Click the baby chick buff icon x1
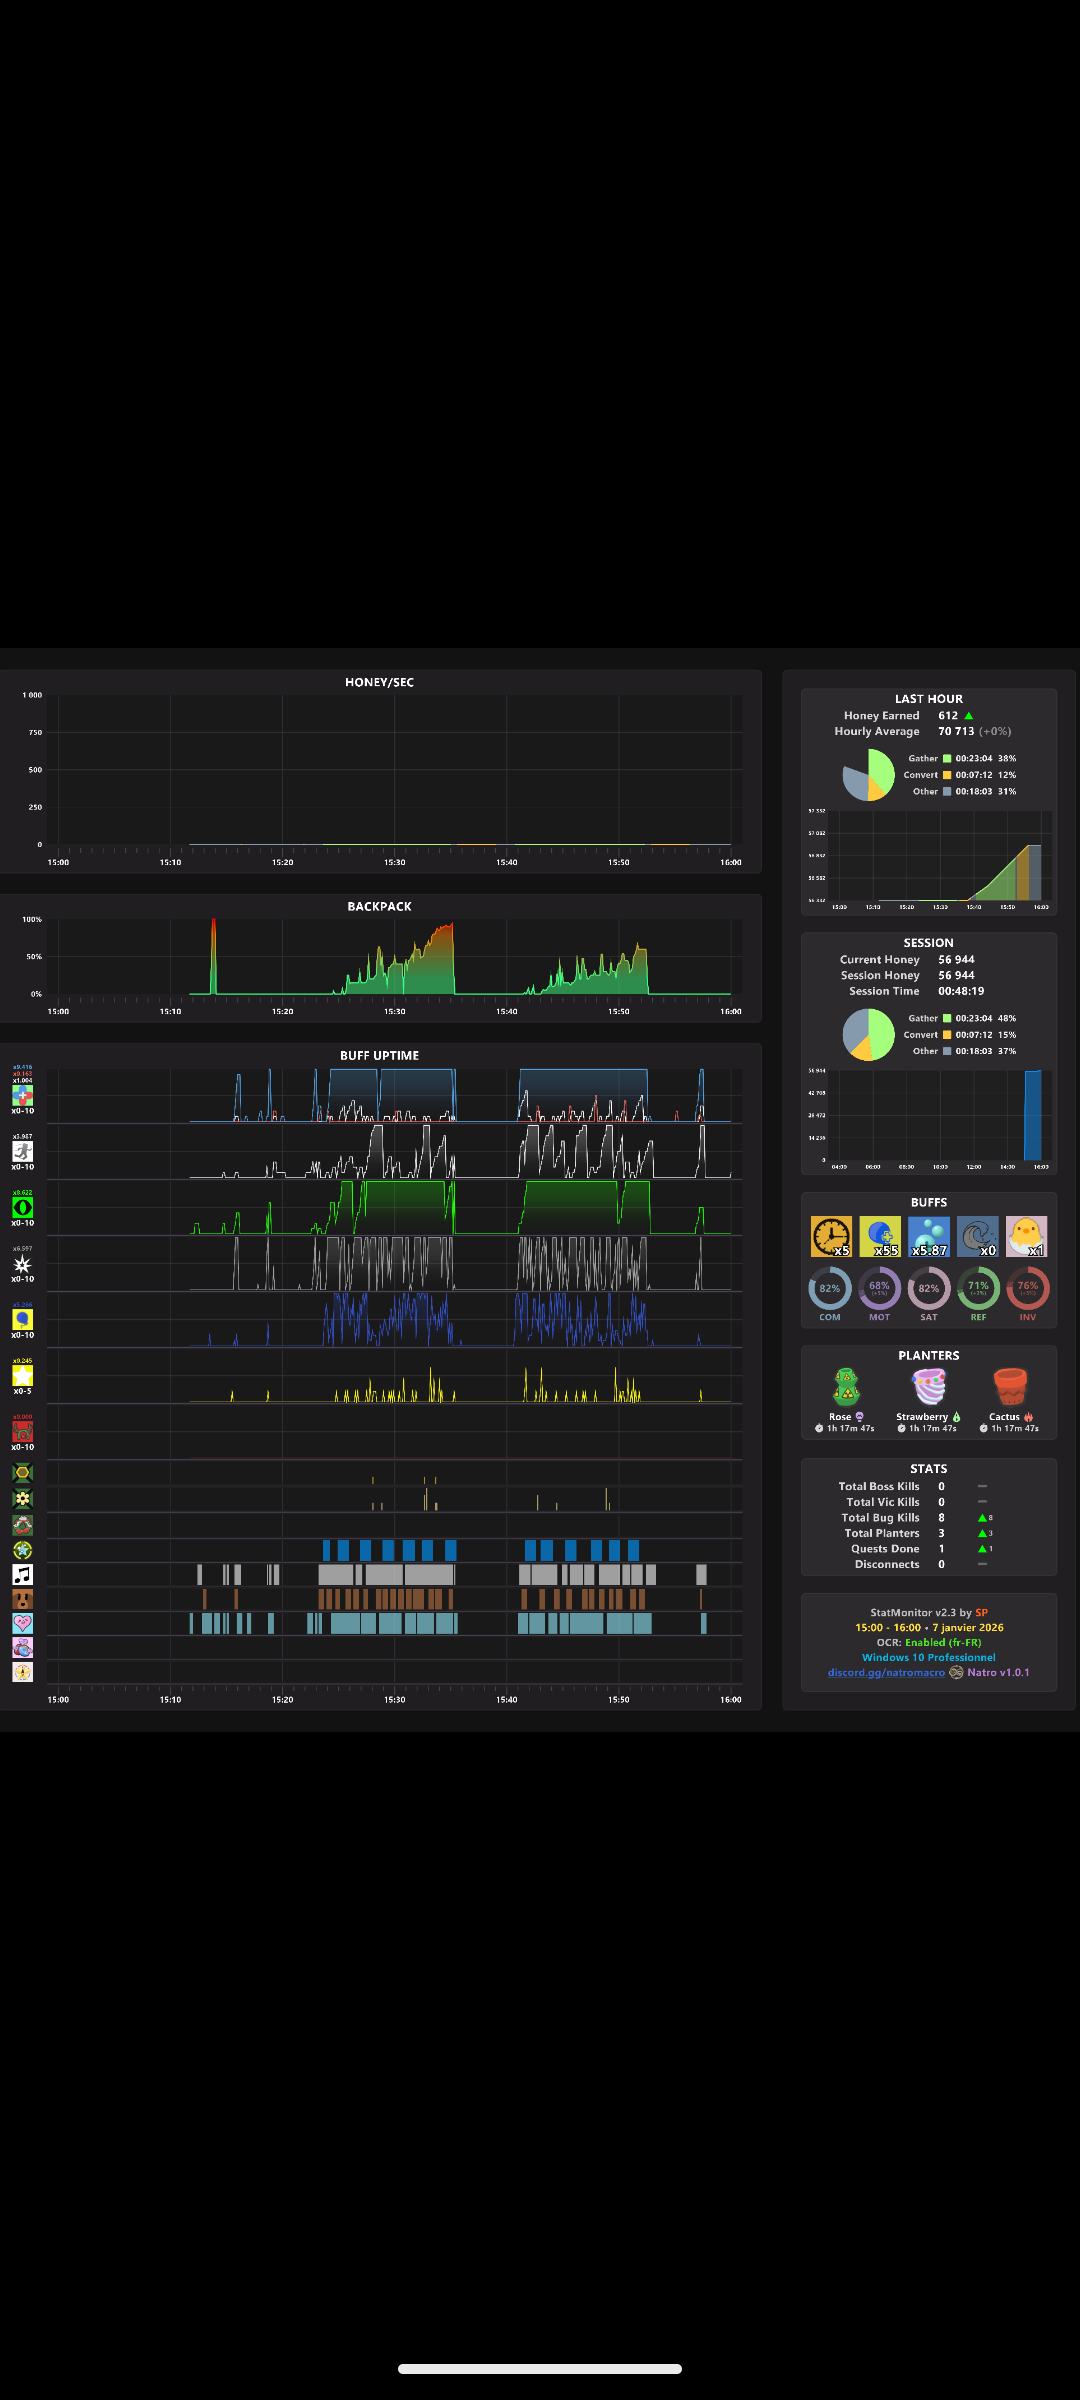 pyautogui.click(x=1026, y=1236)
